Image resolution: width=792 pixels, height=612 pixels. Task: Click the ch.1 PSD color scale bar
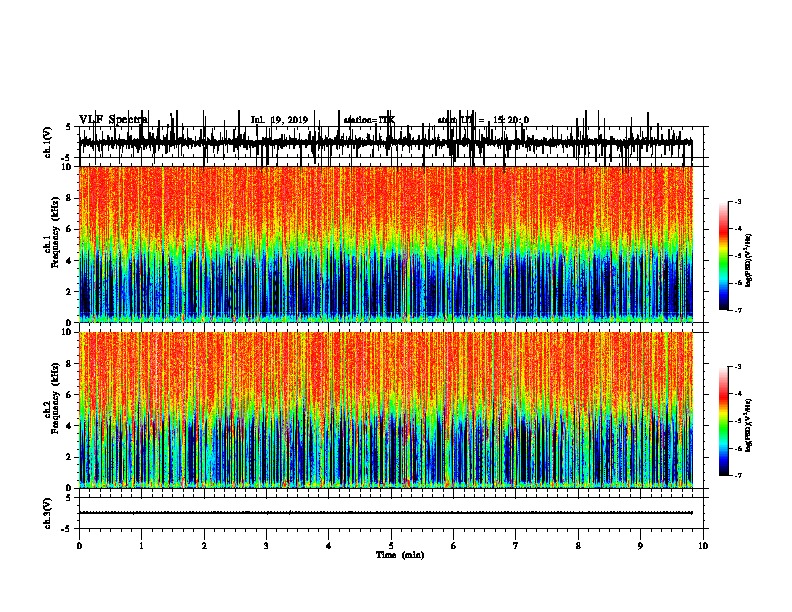(723, 256)
